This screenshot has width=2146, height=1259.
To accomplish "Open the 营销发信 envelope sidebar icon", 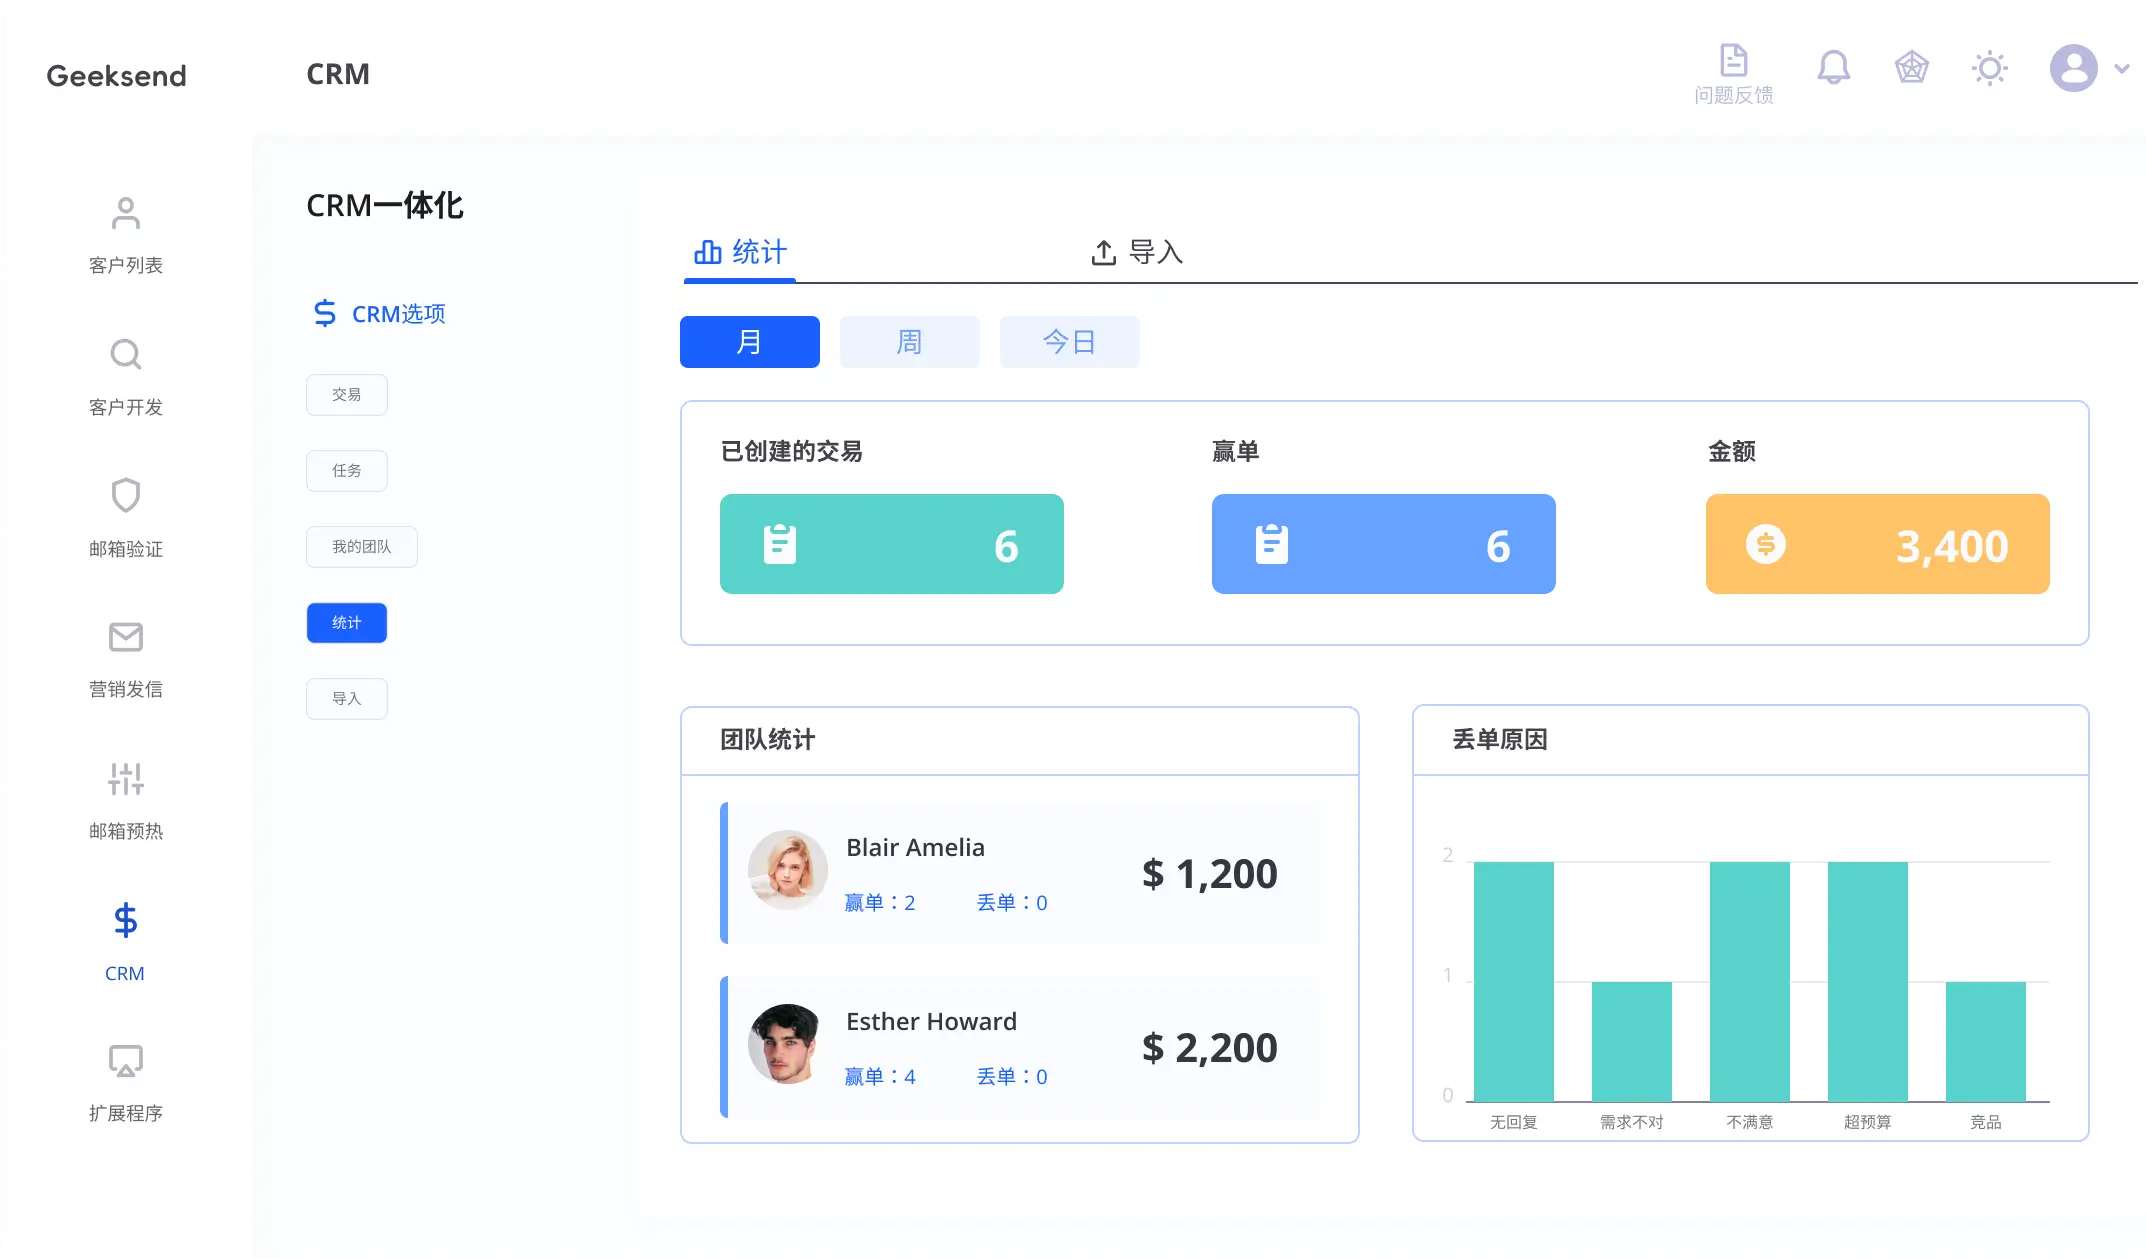I will point(125,637).
